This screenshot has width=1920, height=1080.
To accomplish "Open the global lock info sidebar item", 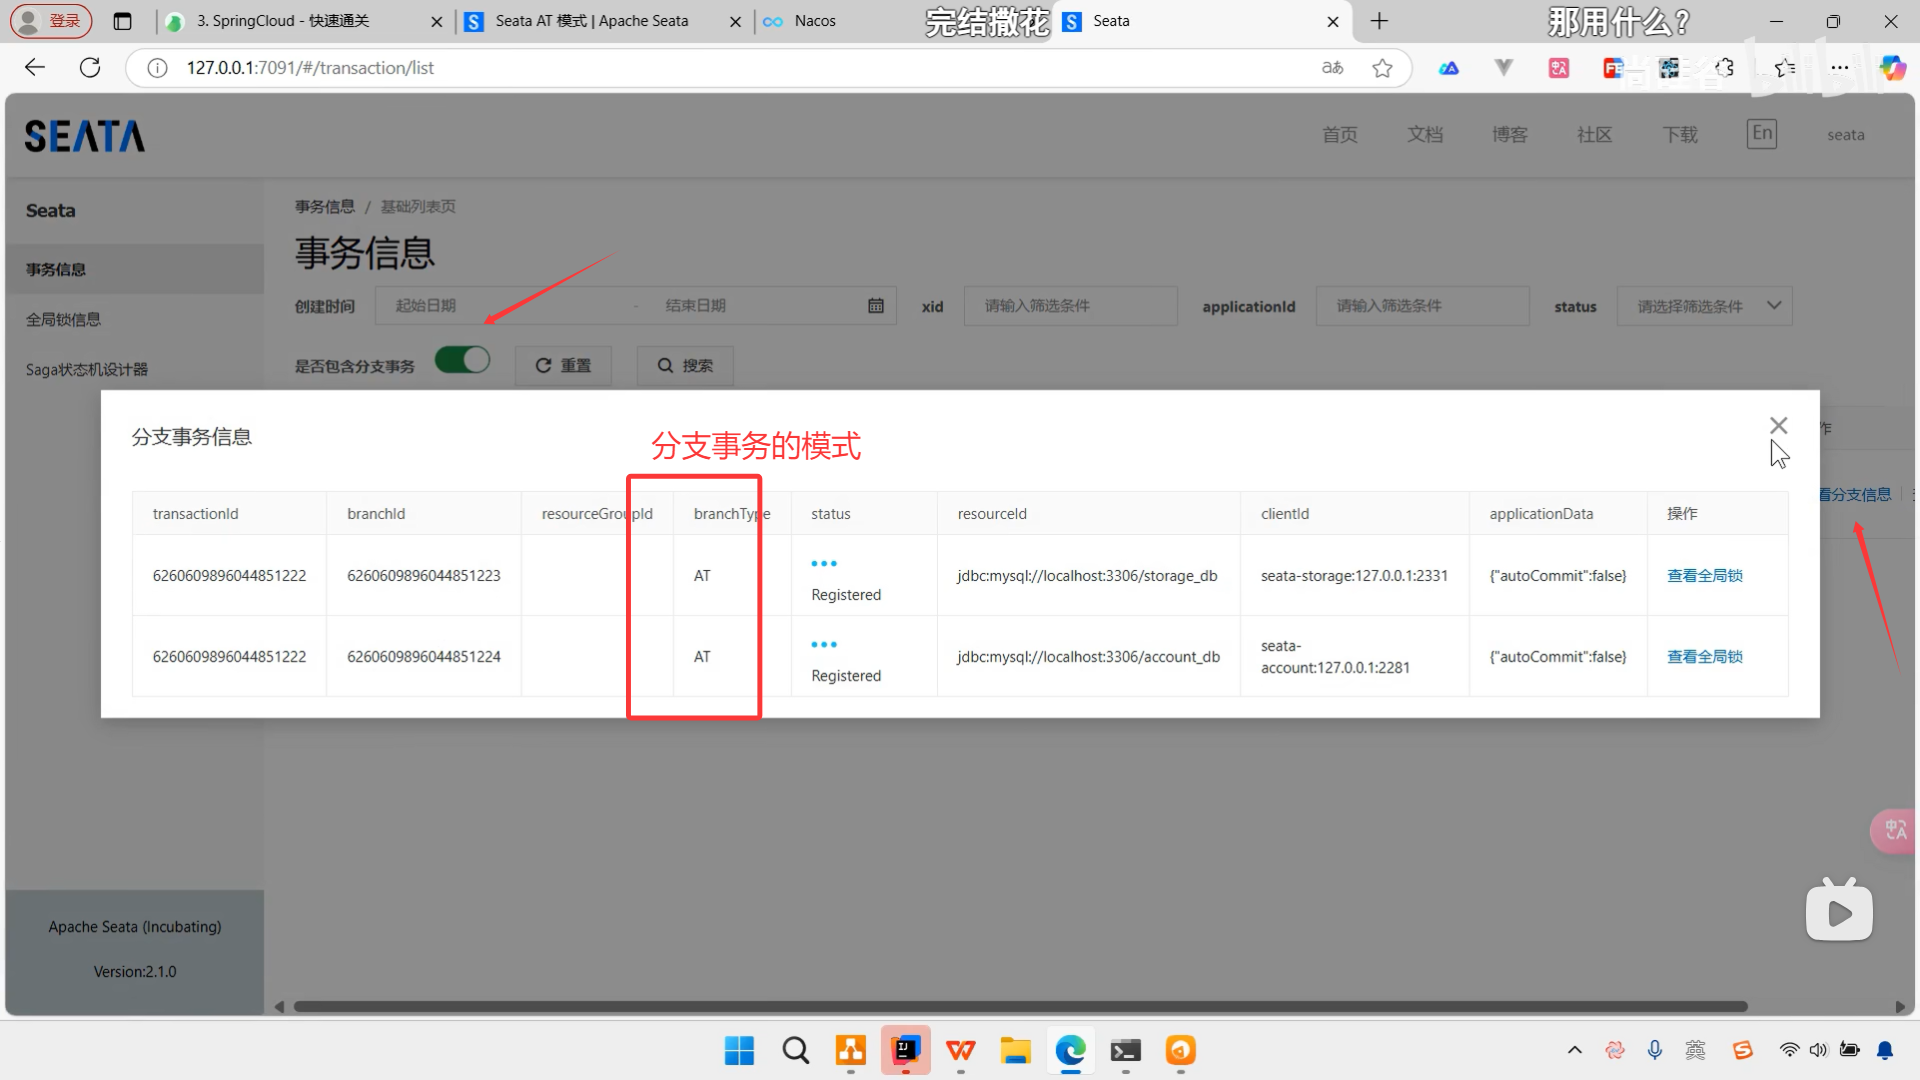I will point(63,319).
